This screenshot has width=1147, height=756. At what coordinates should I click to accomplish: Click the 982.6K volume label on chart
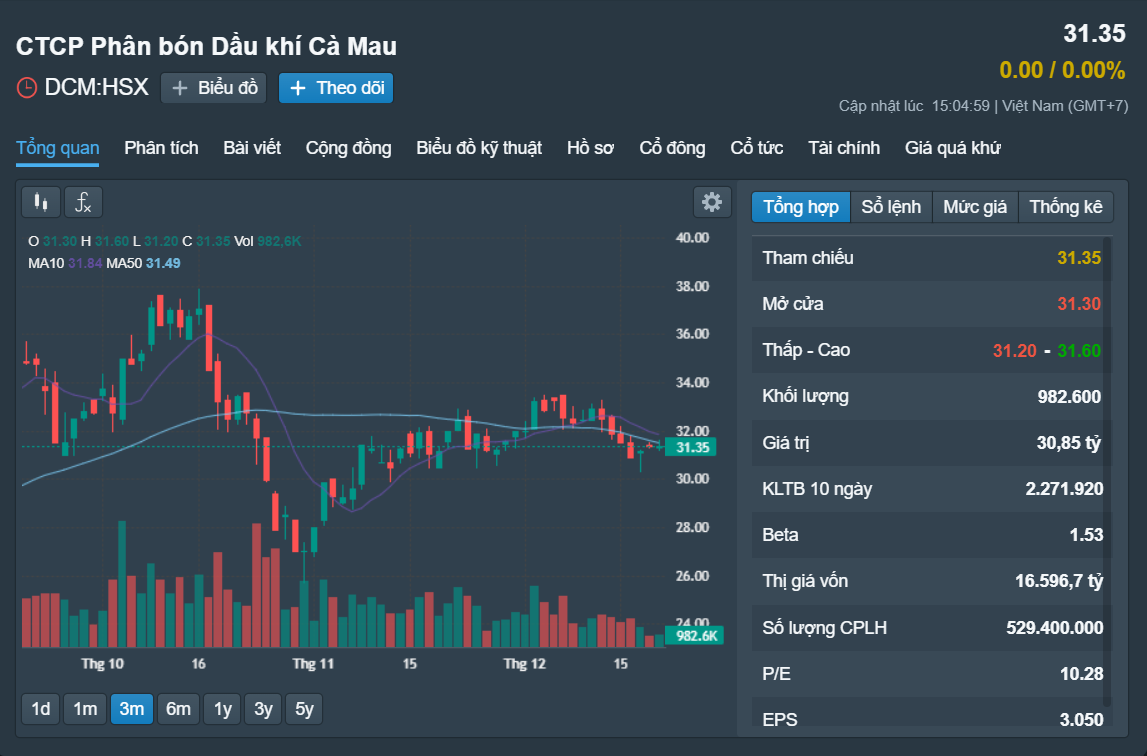695,635
